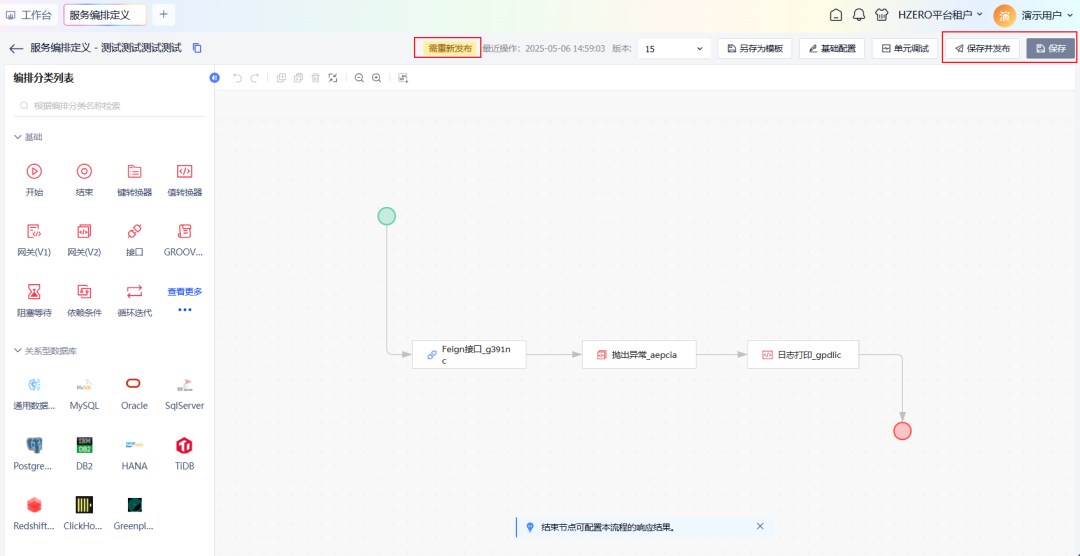Image resolution: width=1080 pixels, height=556 pixels.
Task: Click the undo arrow in canvas toolbar
Action: [x=238, y=78]
